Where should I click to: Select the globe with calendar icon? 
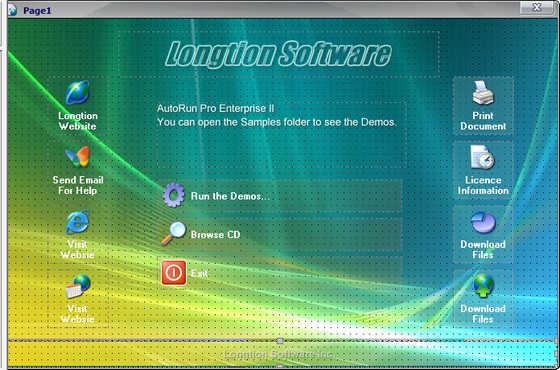coord(78,286)
